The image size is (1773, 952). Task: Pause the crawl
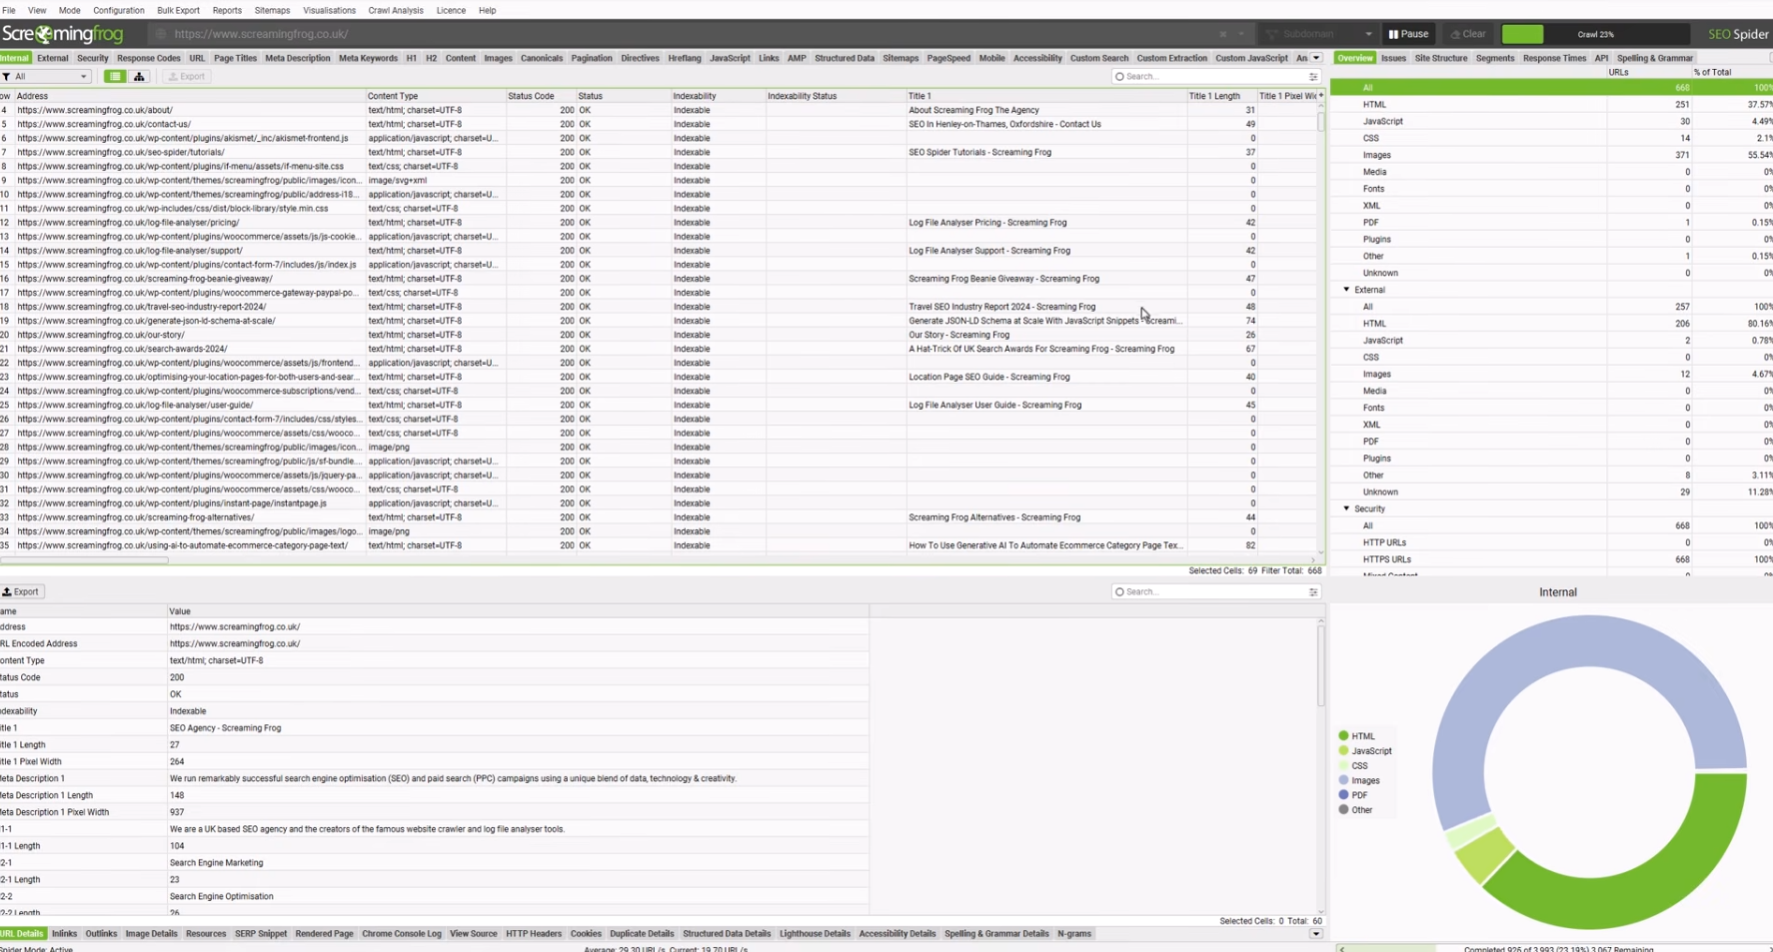pyautogui.click(x=1408, y=34)
